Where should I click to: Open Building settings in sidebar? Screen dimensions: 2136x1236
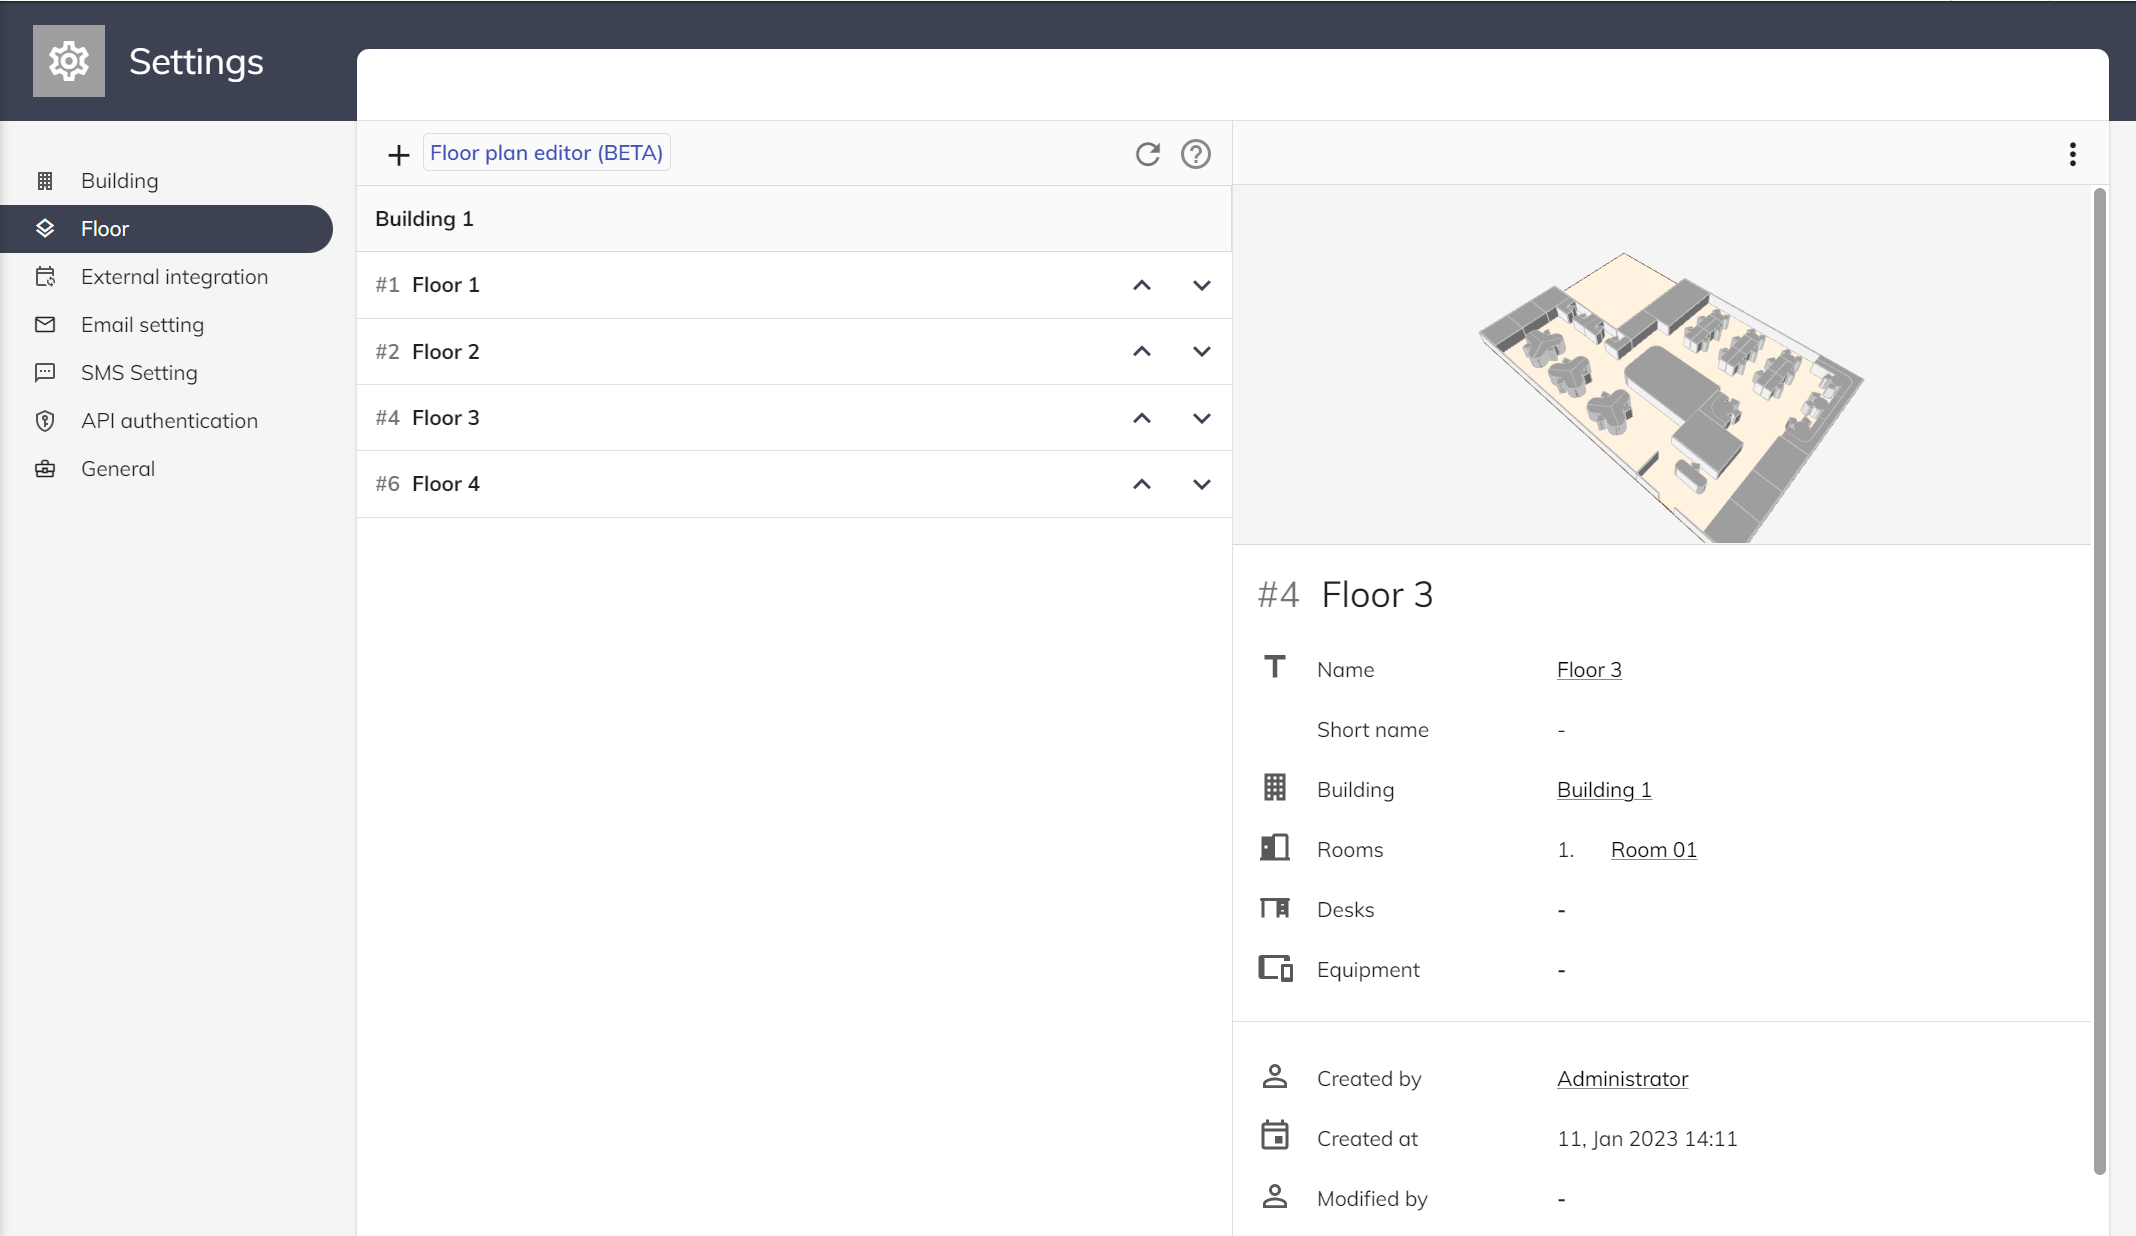(x=119, y=181)
